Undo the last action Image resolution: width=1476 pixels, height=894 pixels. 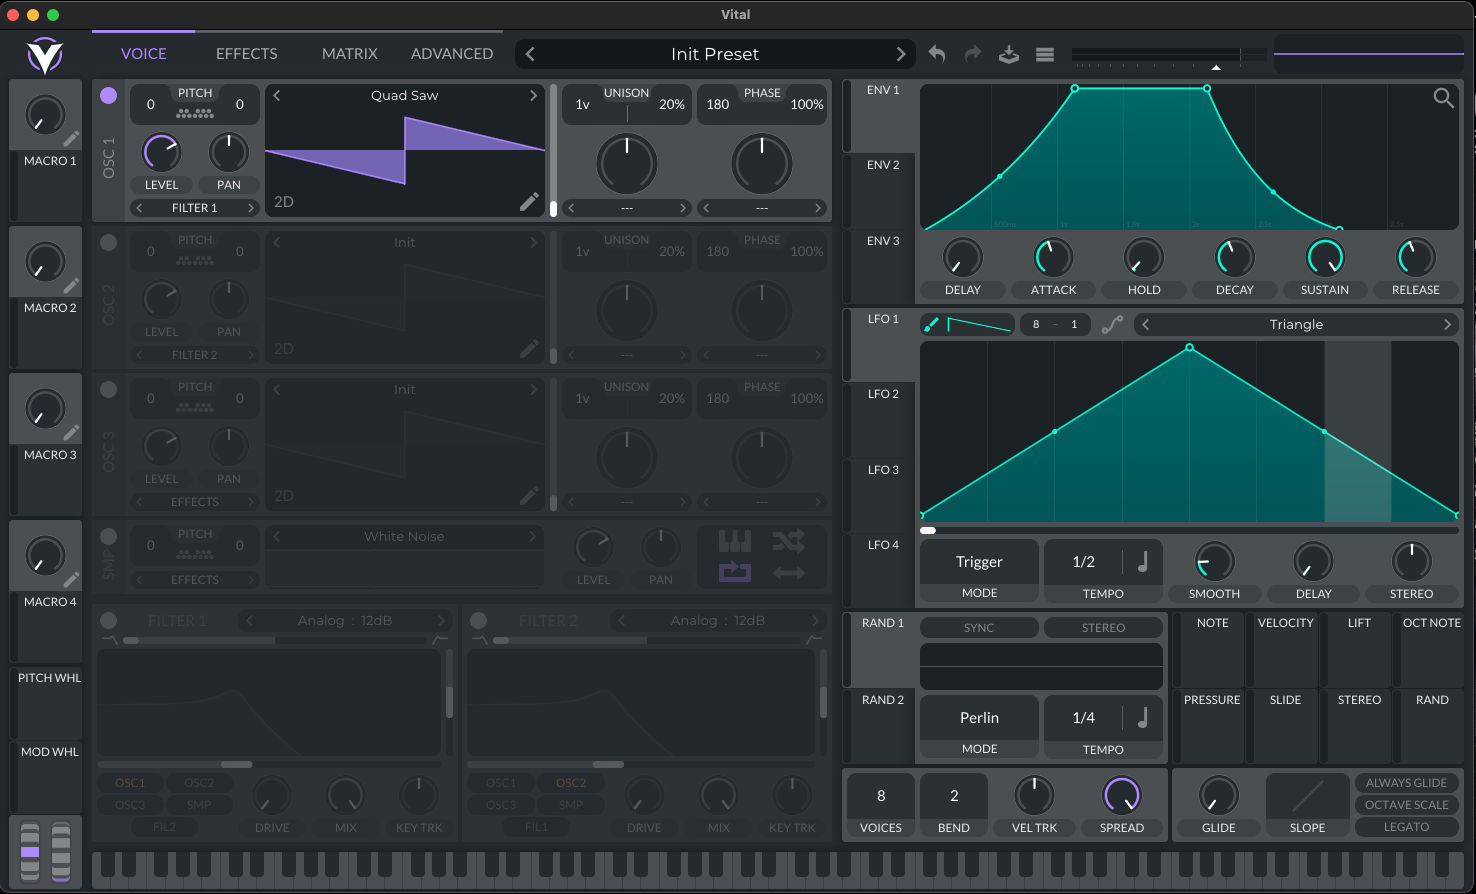(937, 54)
